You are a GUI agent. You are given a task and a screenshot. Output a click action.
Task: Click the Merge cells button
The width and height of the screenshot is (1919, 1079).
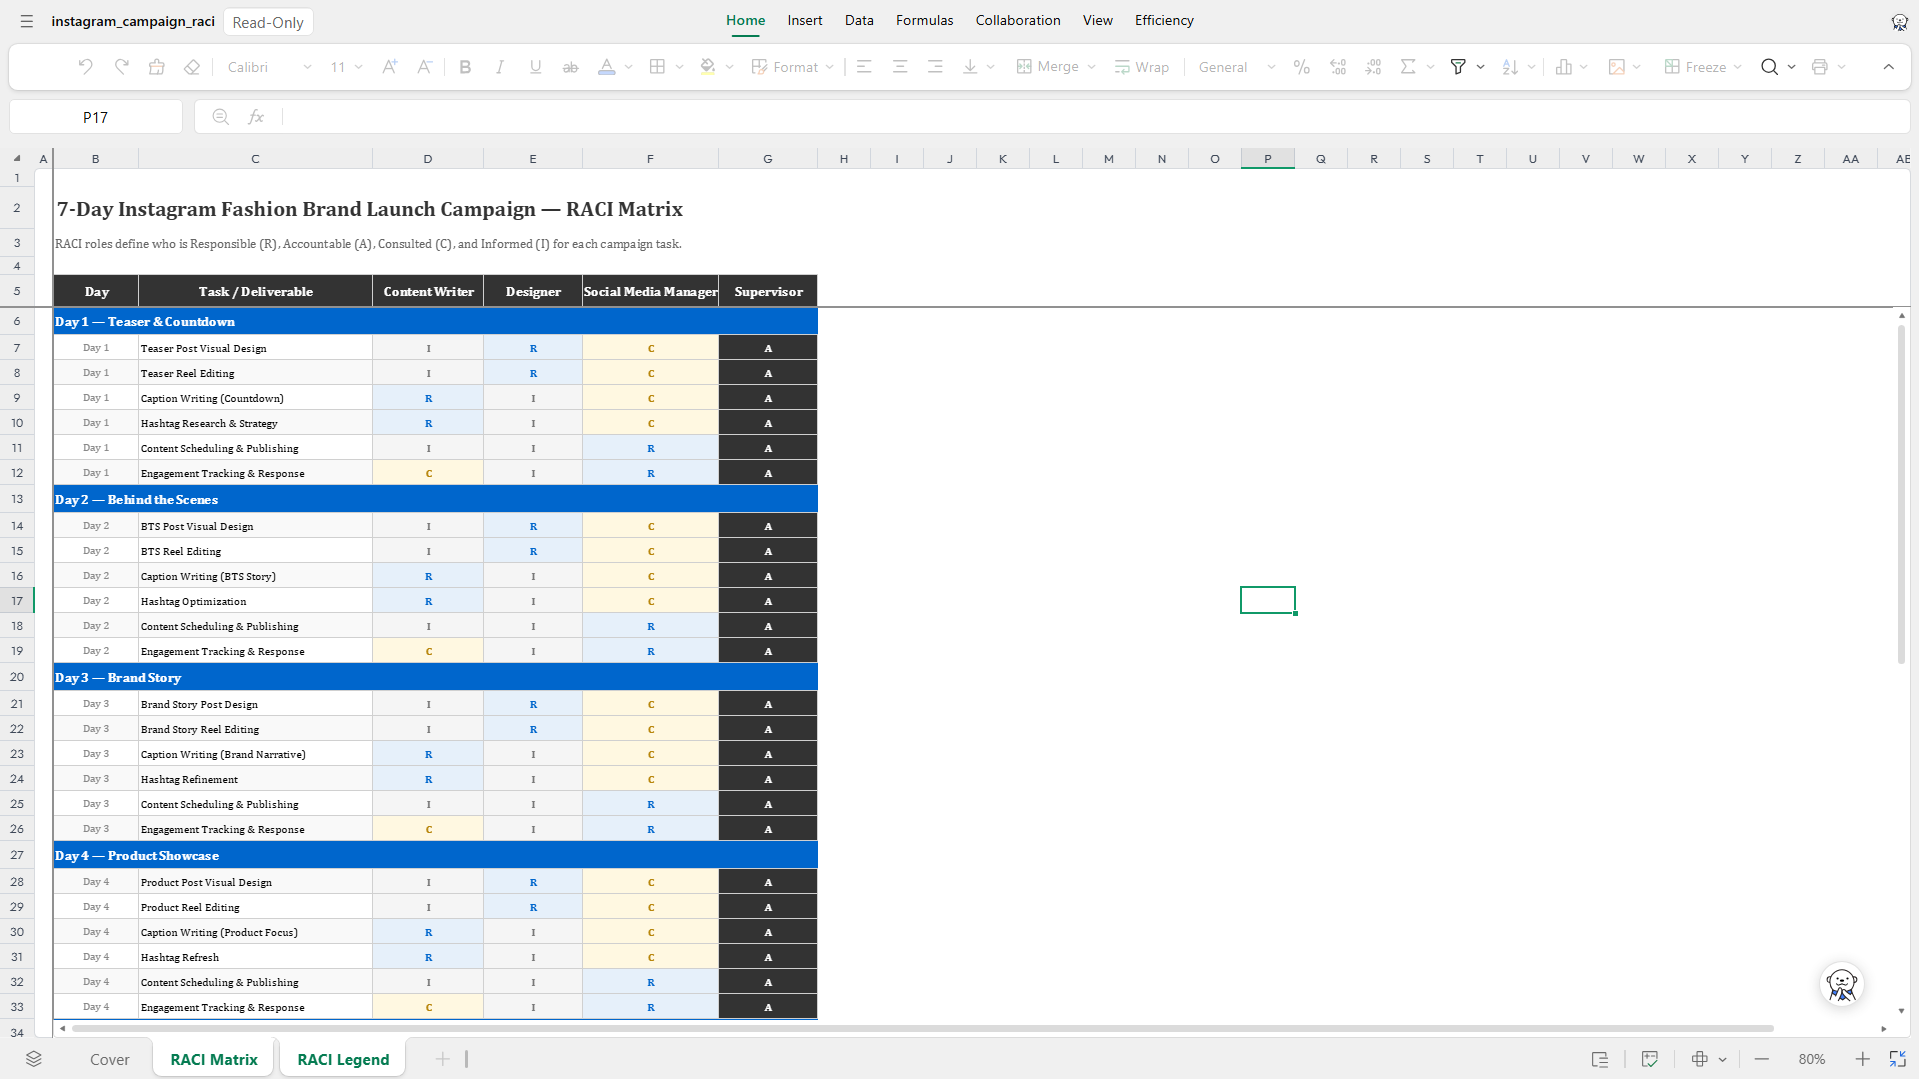coord(1048,67)
